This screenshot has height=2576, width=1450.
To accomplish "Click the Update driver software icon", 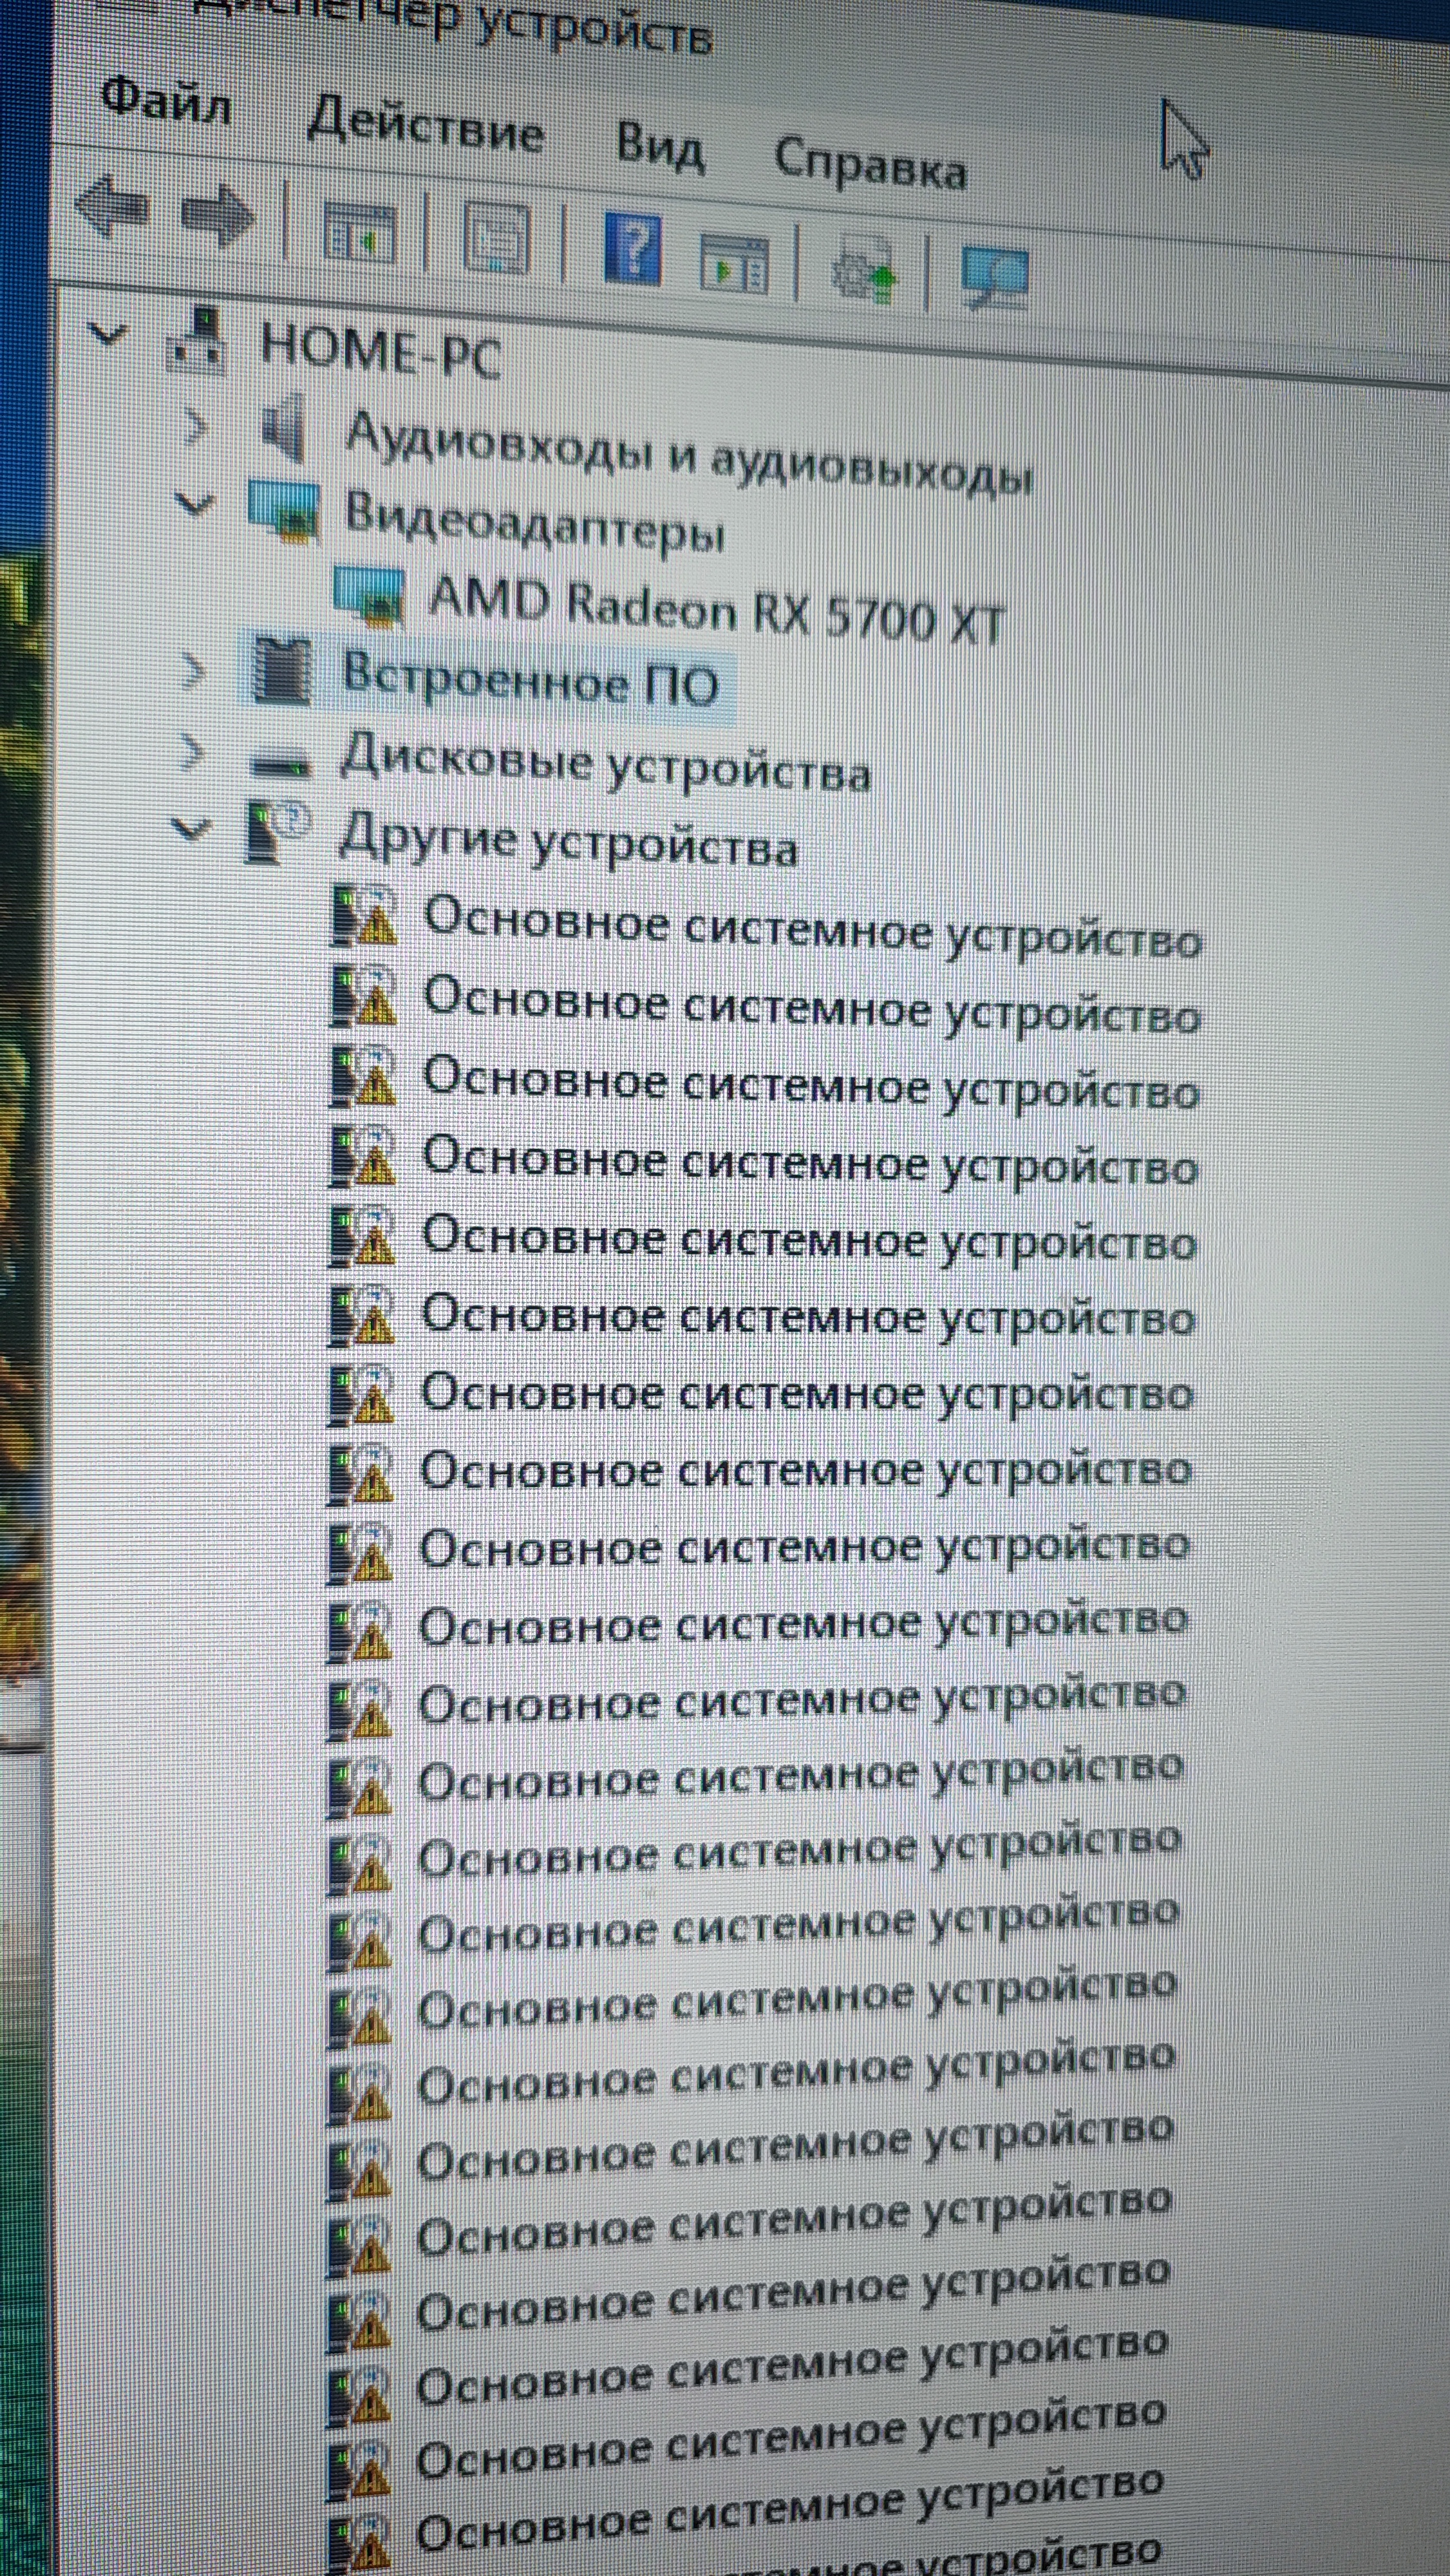I will 864,268.
